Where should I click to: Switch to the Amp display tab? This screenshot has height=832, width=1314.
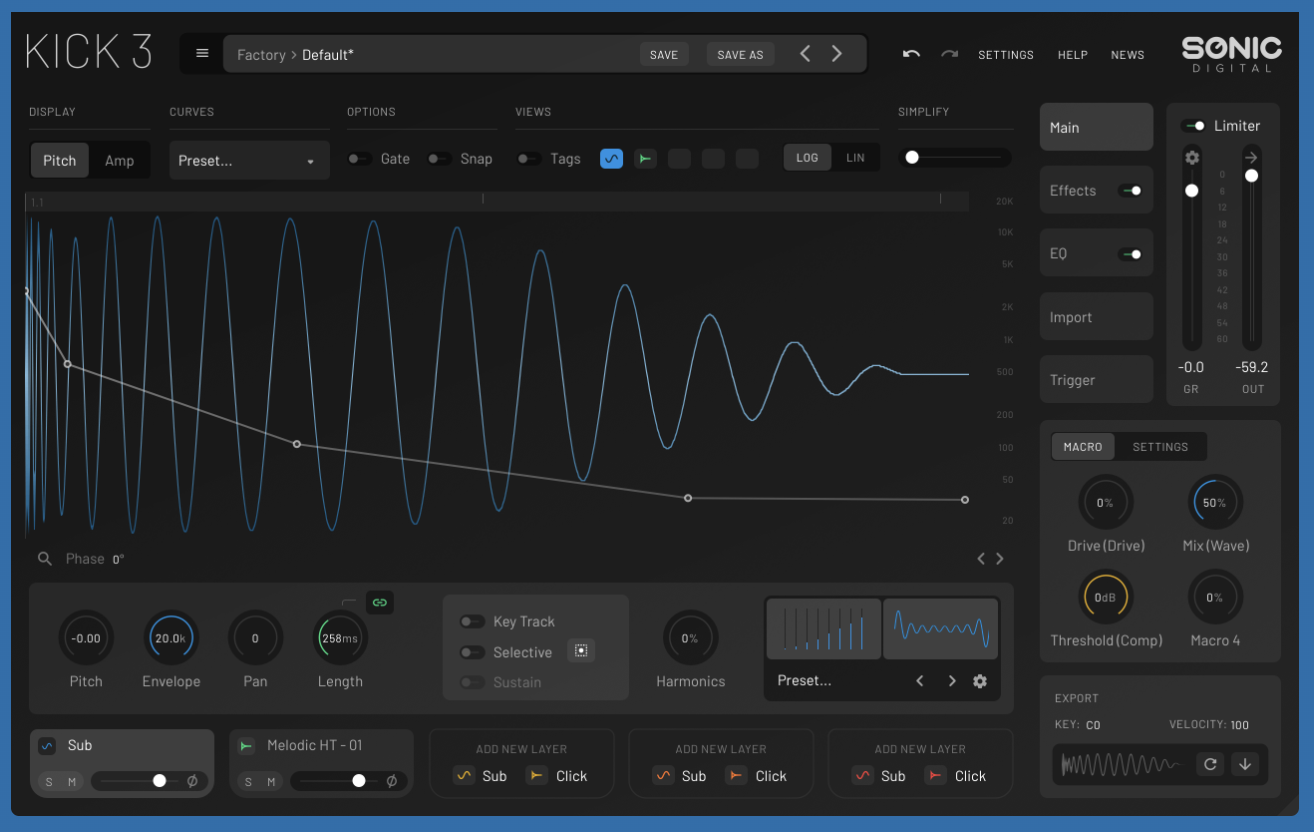point(119,161)
